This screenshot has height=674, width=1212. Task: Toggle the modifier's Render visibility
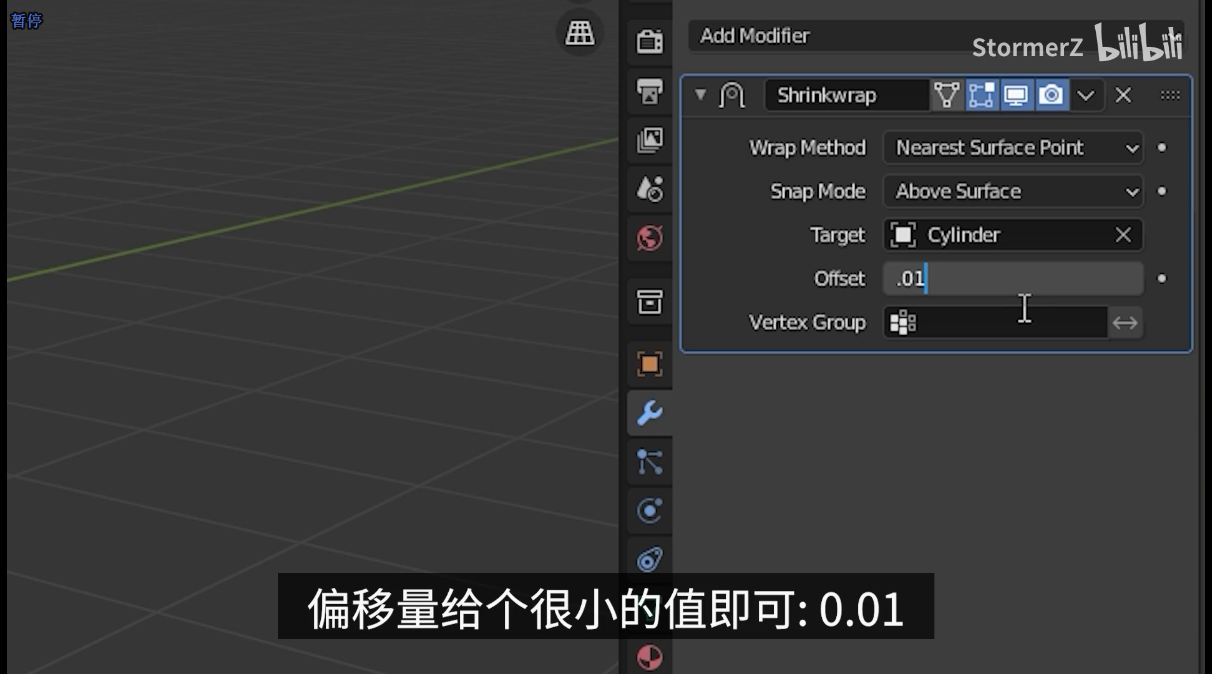(1051, 95)
